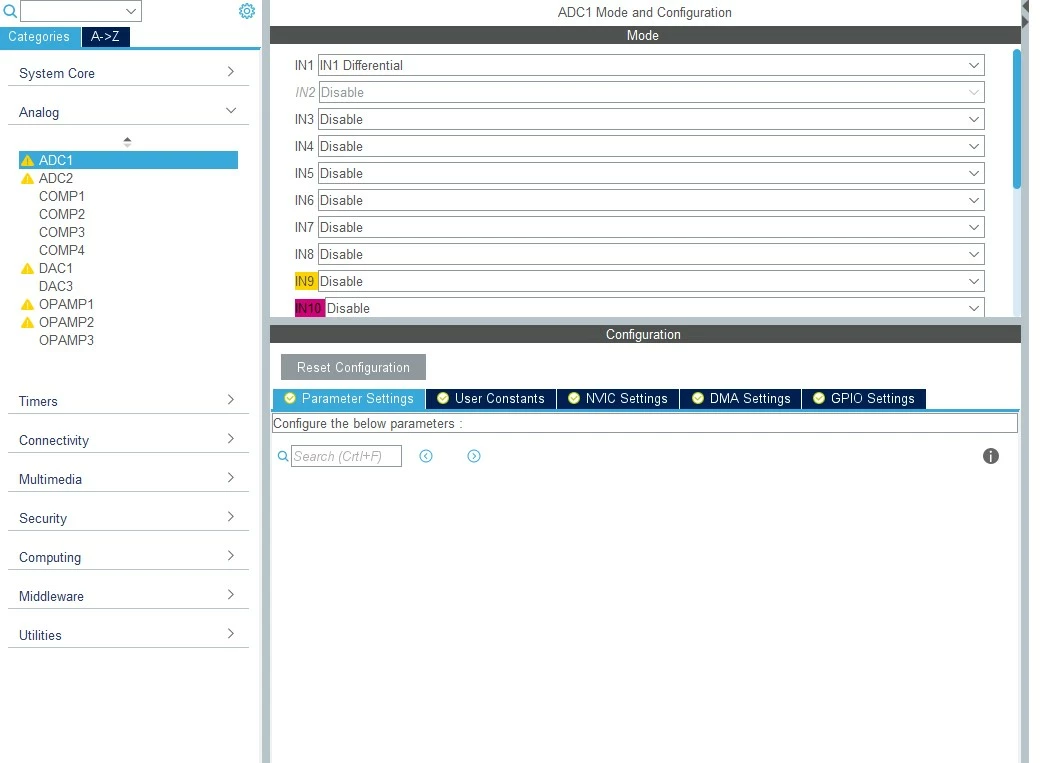Screen dimensions: 1049x763
Task: Click the Reset Configuration button
Action: [x=353, y=367]
